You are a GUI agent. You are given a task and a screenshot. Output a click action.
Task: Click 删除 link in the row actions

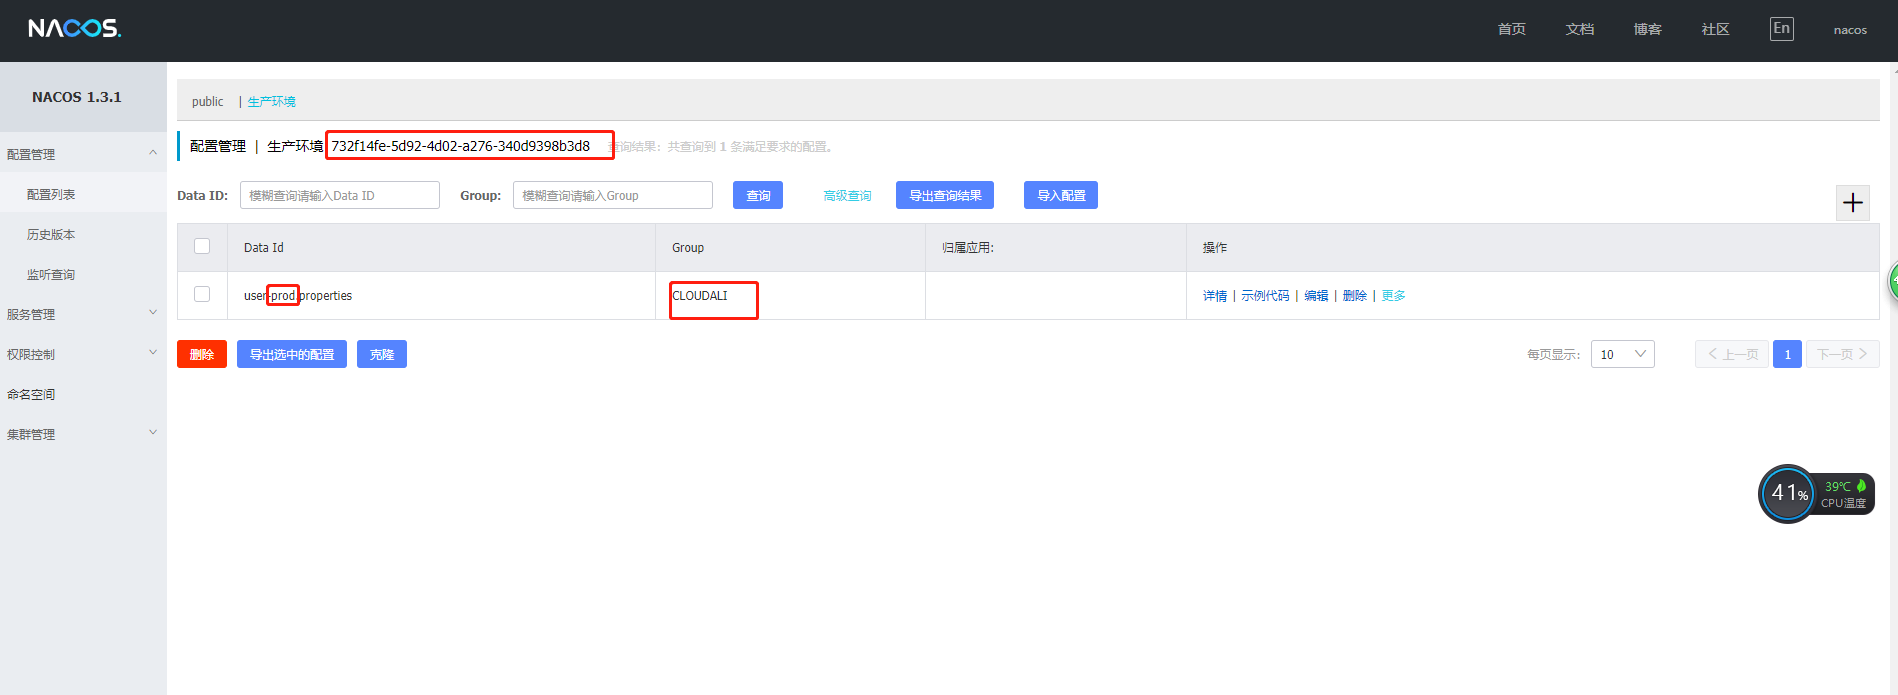tap(1354, 296)
